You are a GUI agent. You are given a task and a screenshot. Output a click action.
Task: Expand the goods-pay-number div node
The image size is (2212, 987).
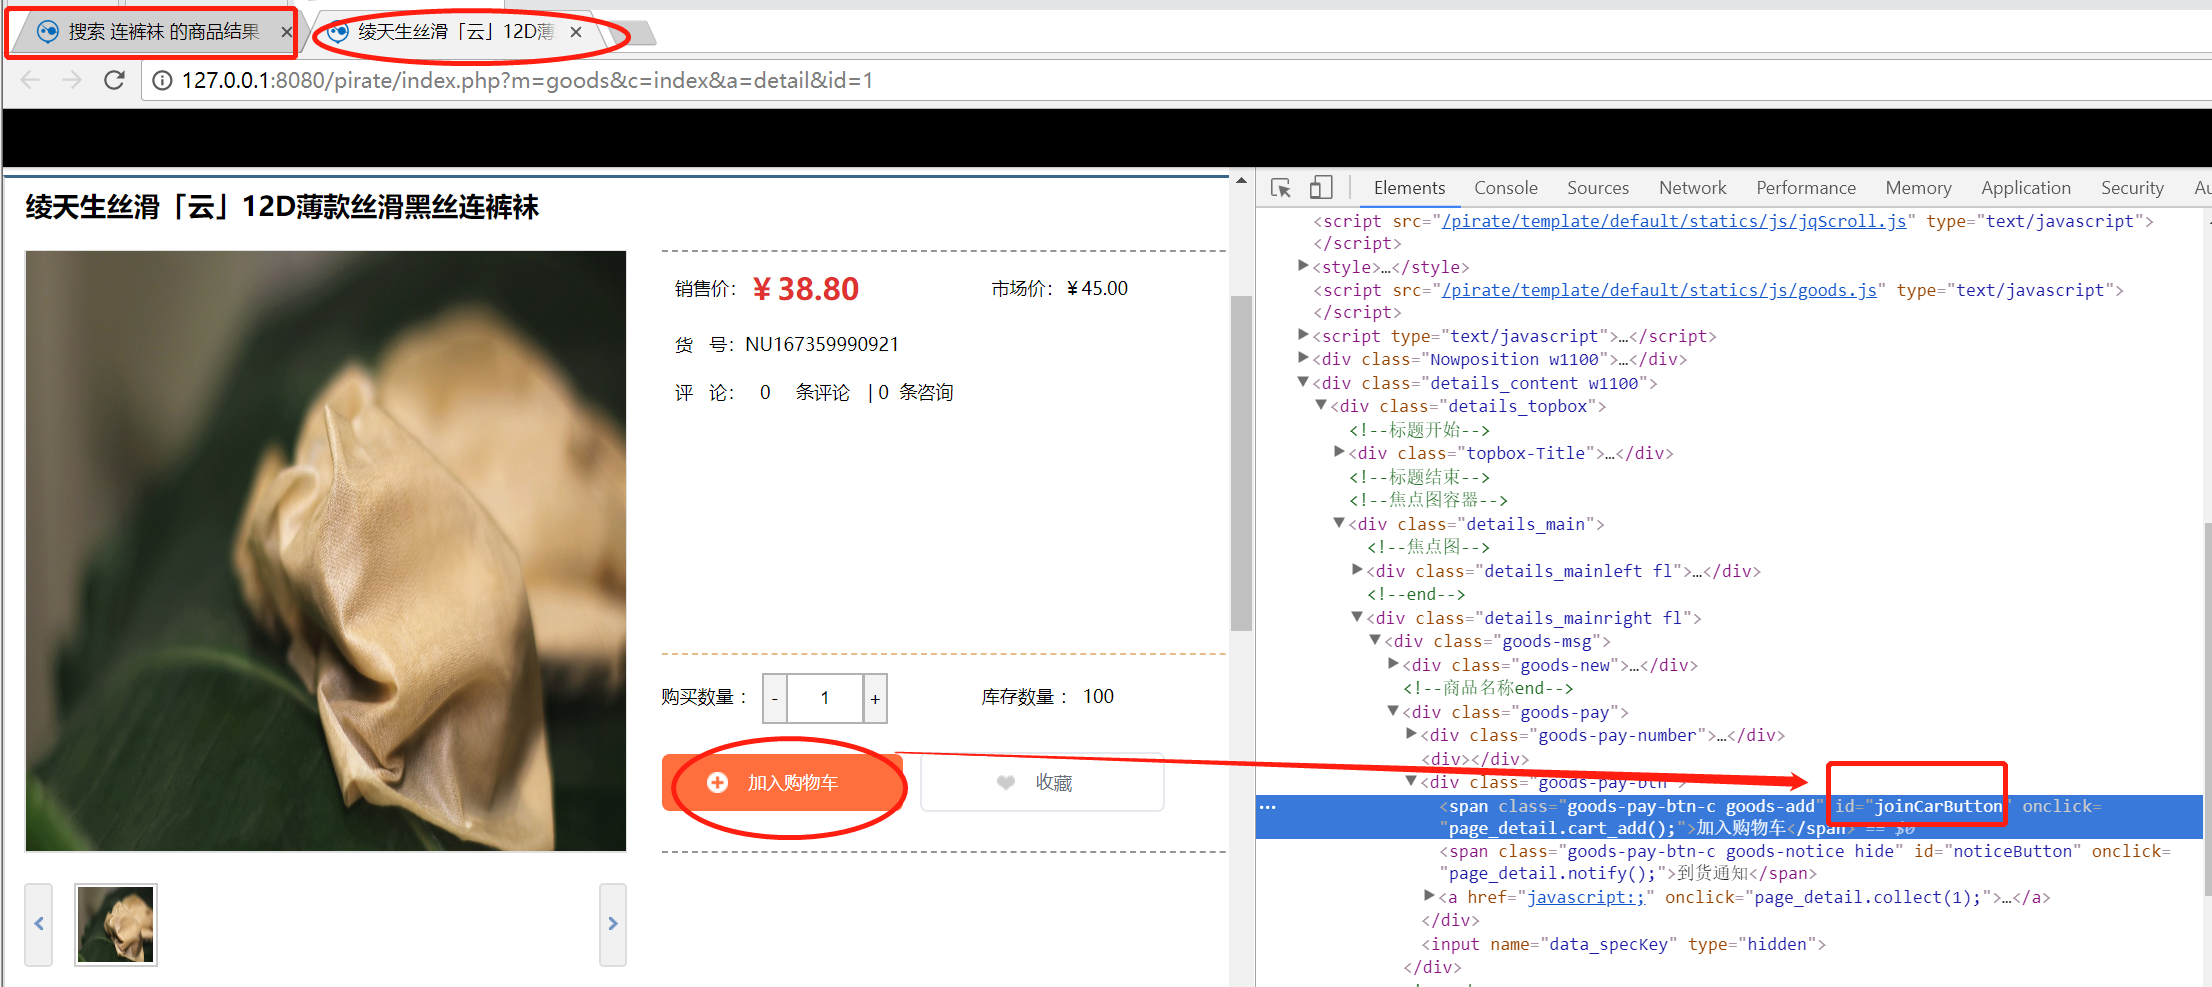click(x=1411, y=734)
